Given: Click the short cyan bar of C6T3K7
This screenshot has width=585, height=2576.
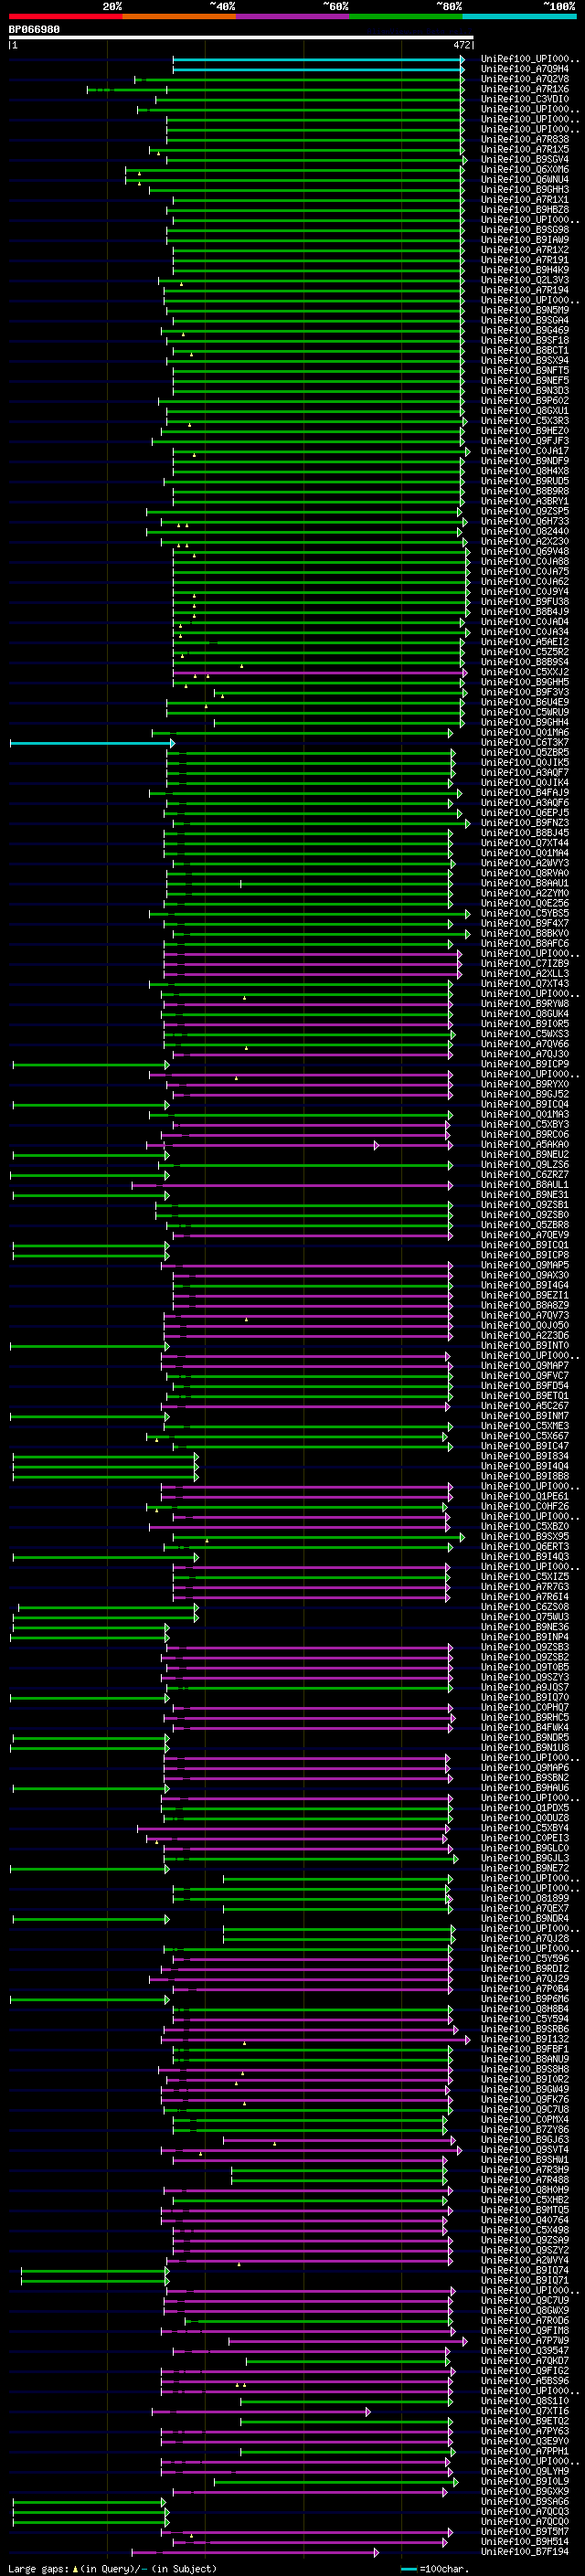Looking at the screenshot, I should [92, 743].
